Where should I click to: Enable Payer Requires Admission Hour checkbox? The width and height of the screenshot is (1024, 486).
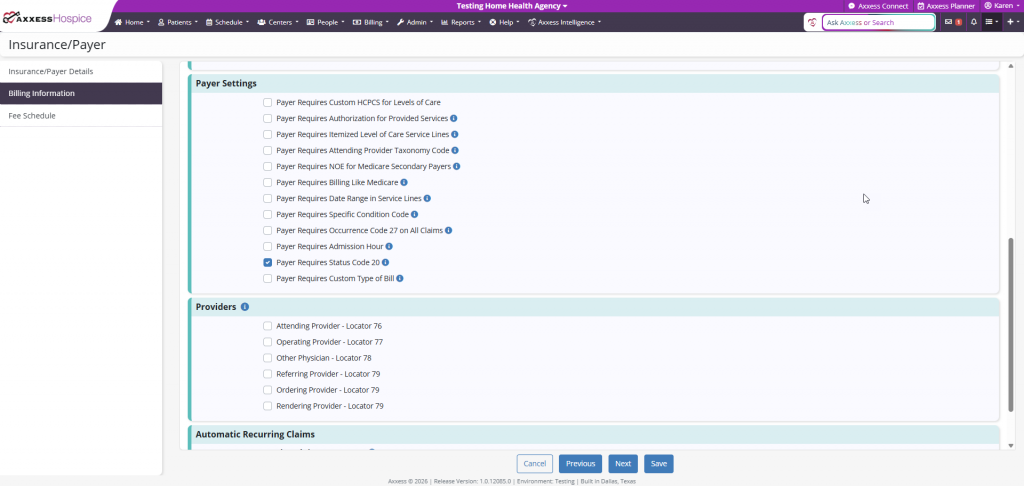(x=268, y=246)
